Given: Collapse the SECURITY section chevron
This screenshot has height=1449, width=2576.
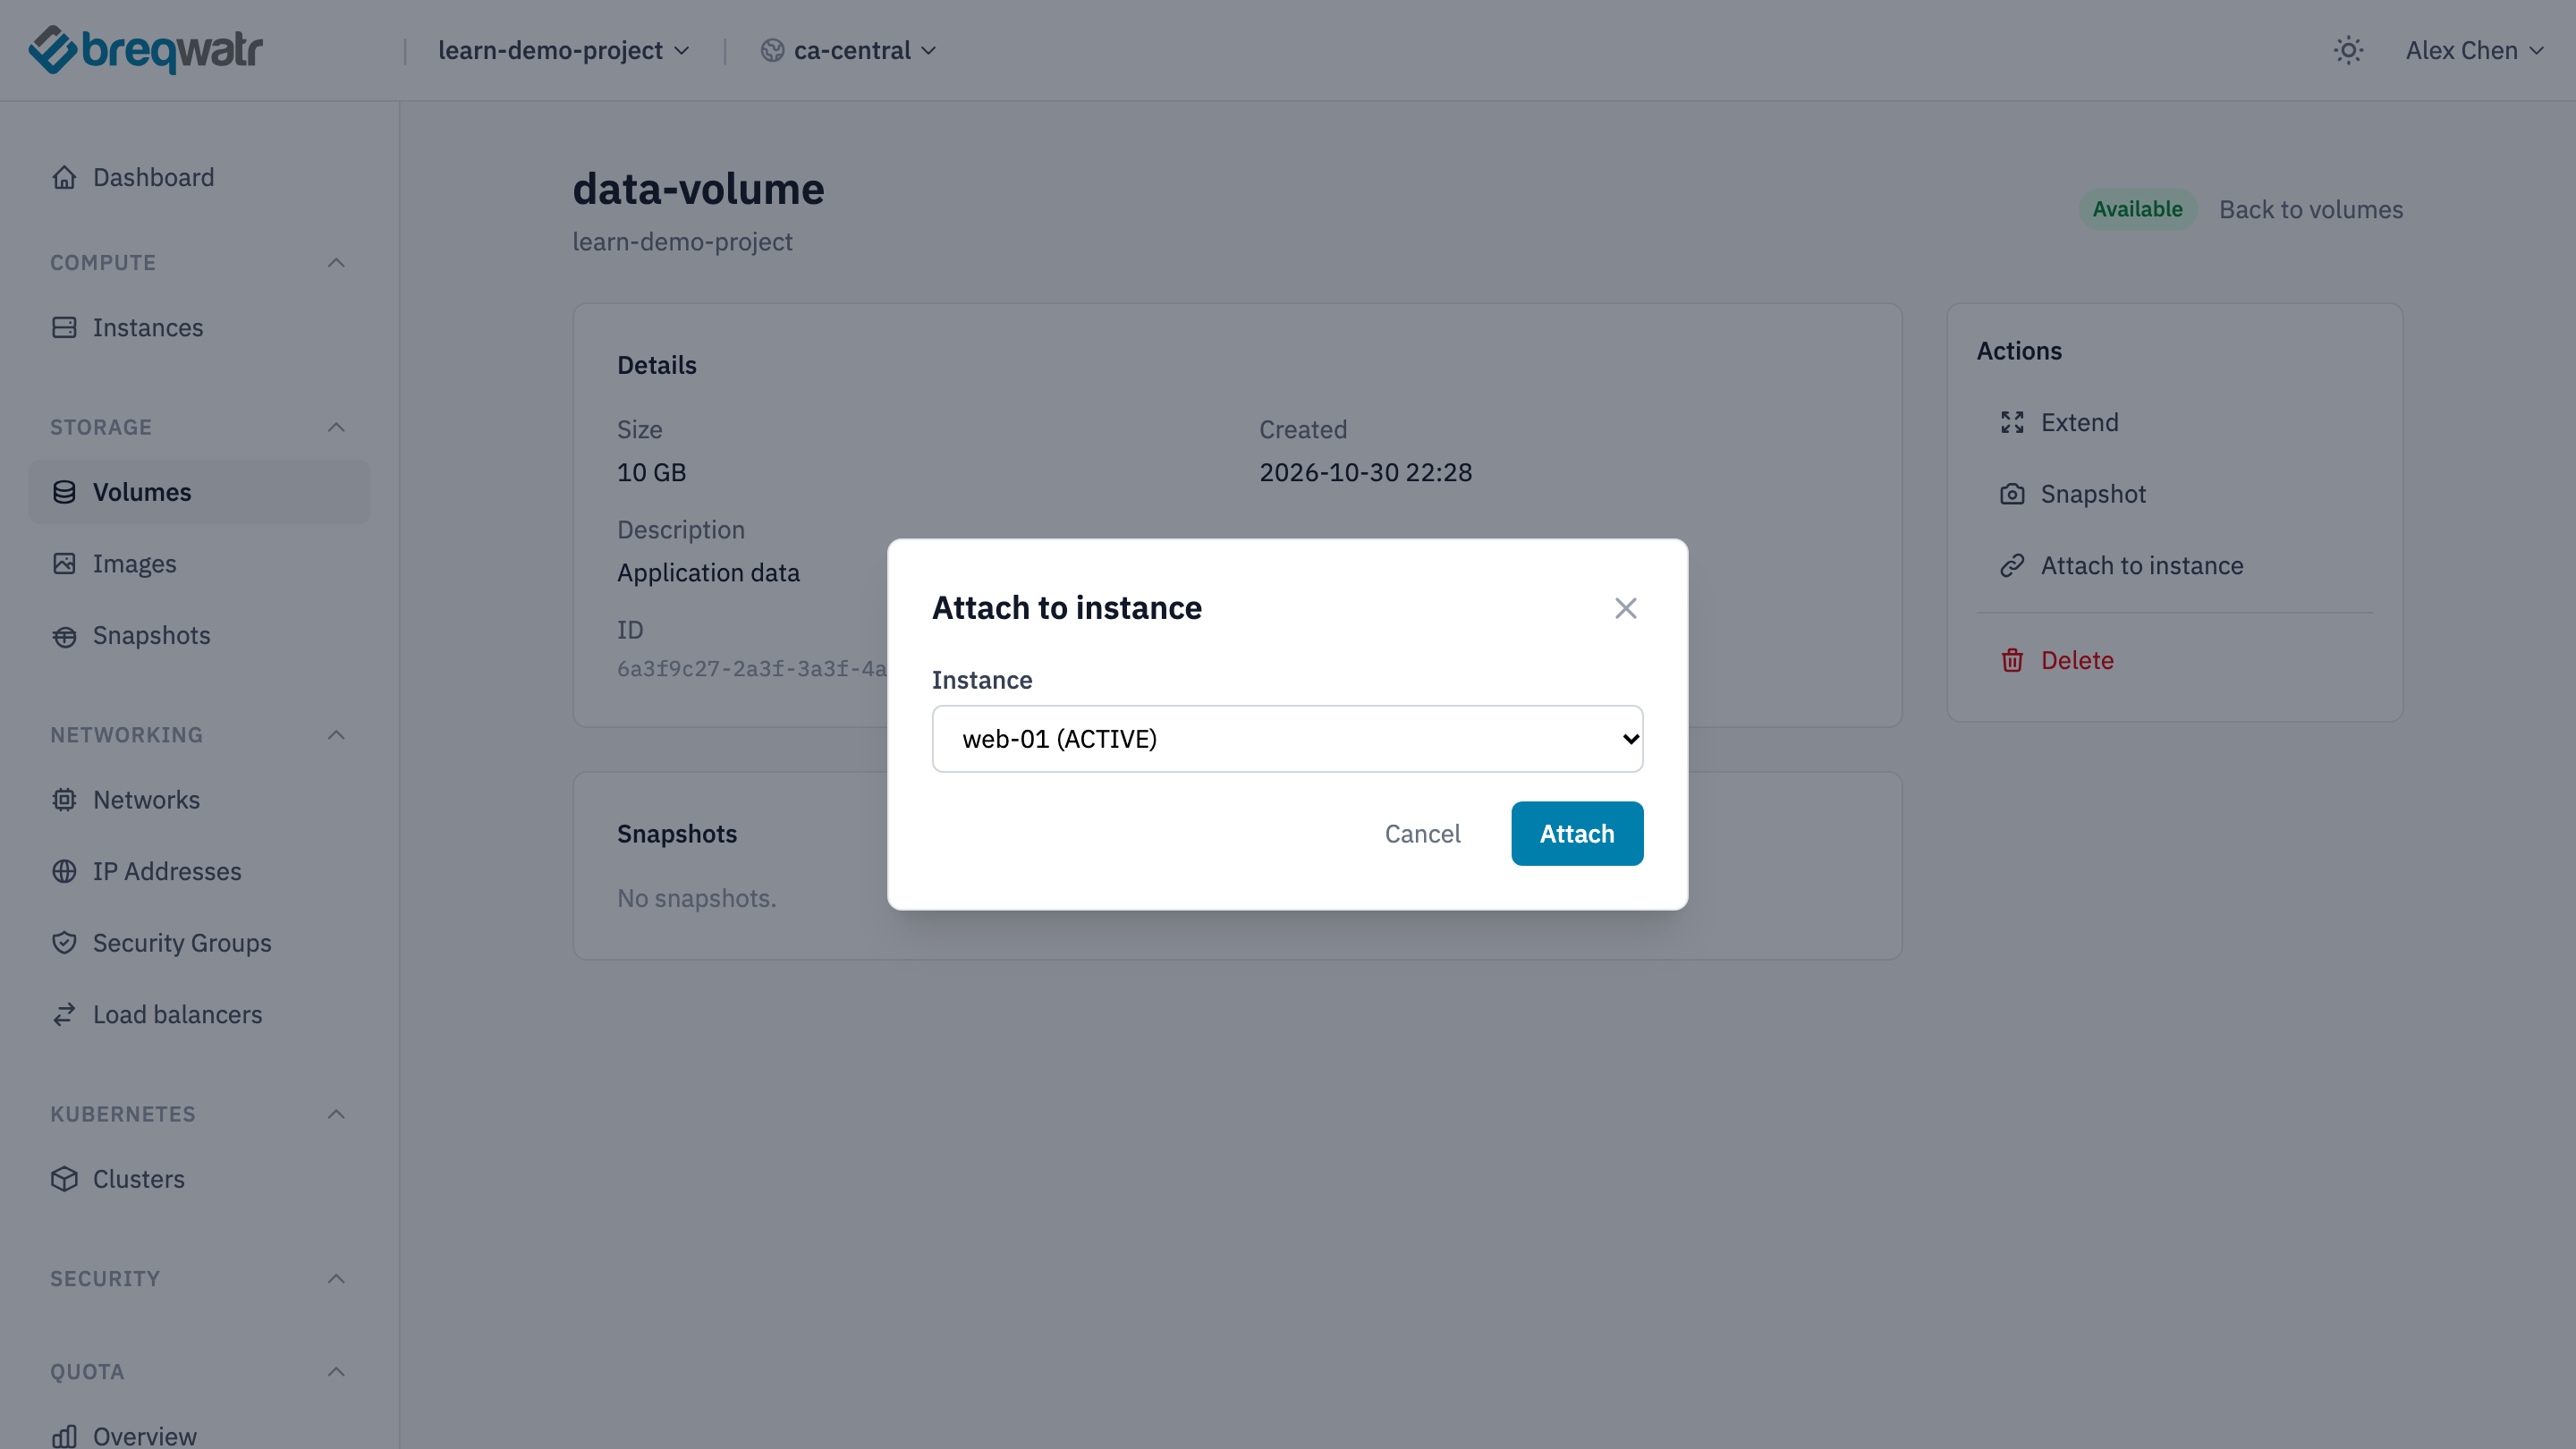Looking at the screenshot, I should [336, 1278].
